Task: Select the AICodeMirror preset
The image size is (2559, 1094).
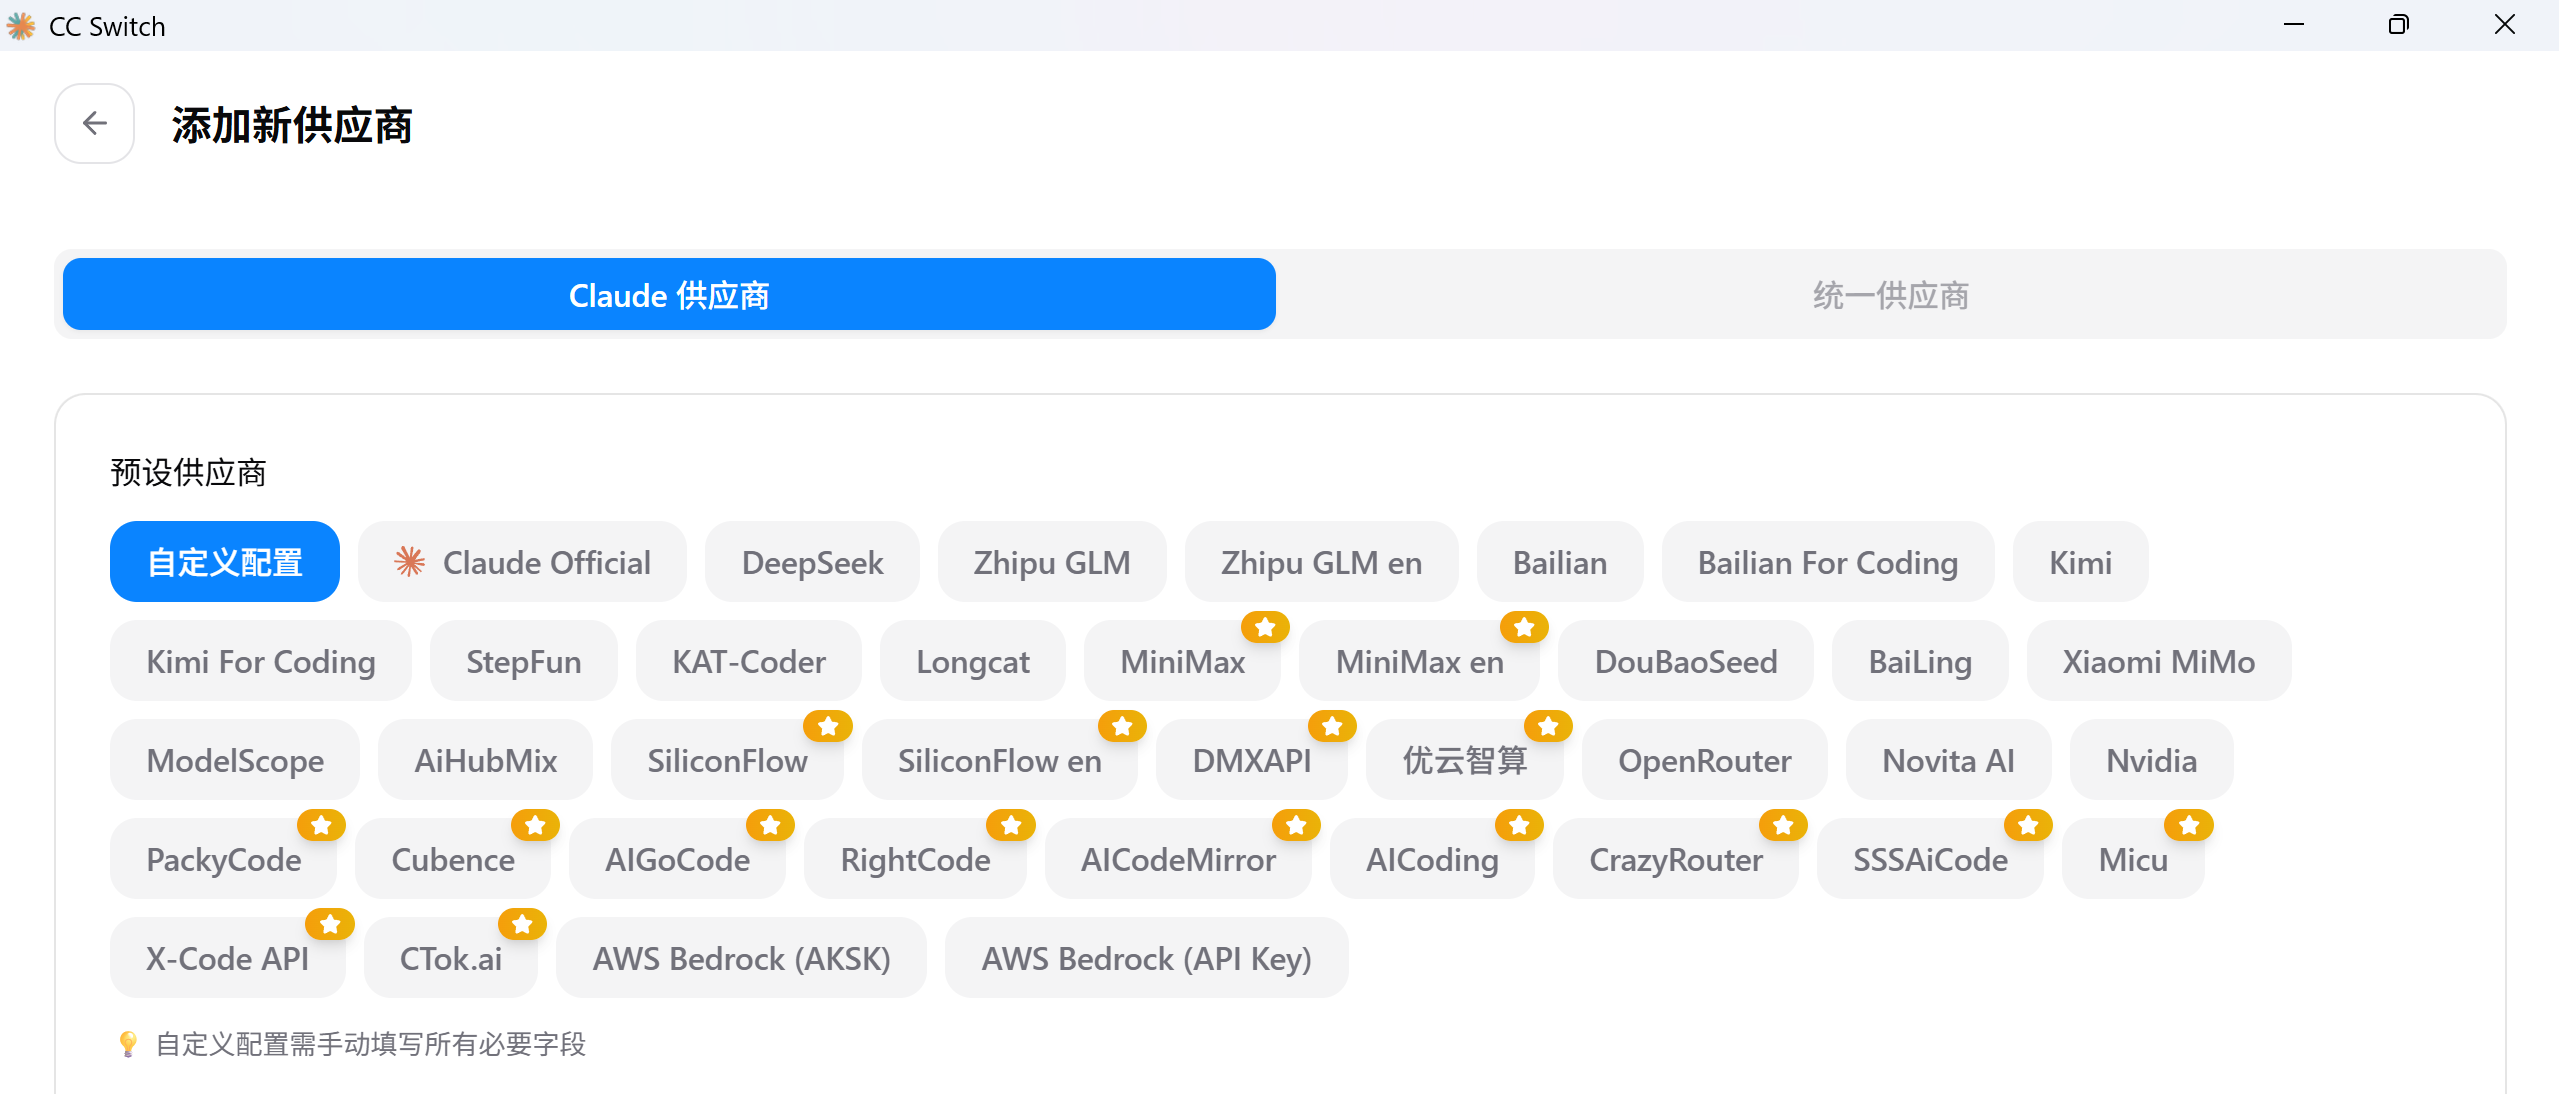Action: pos(1179,859)
